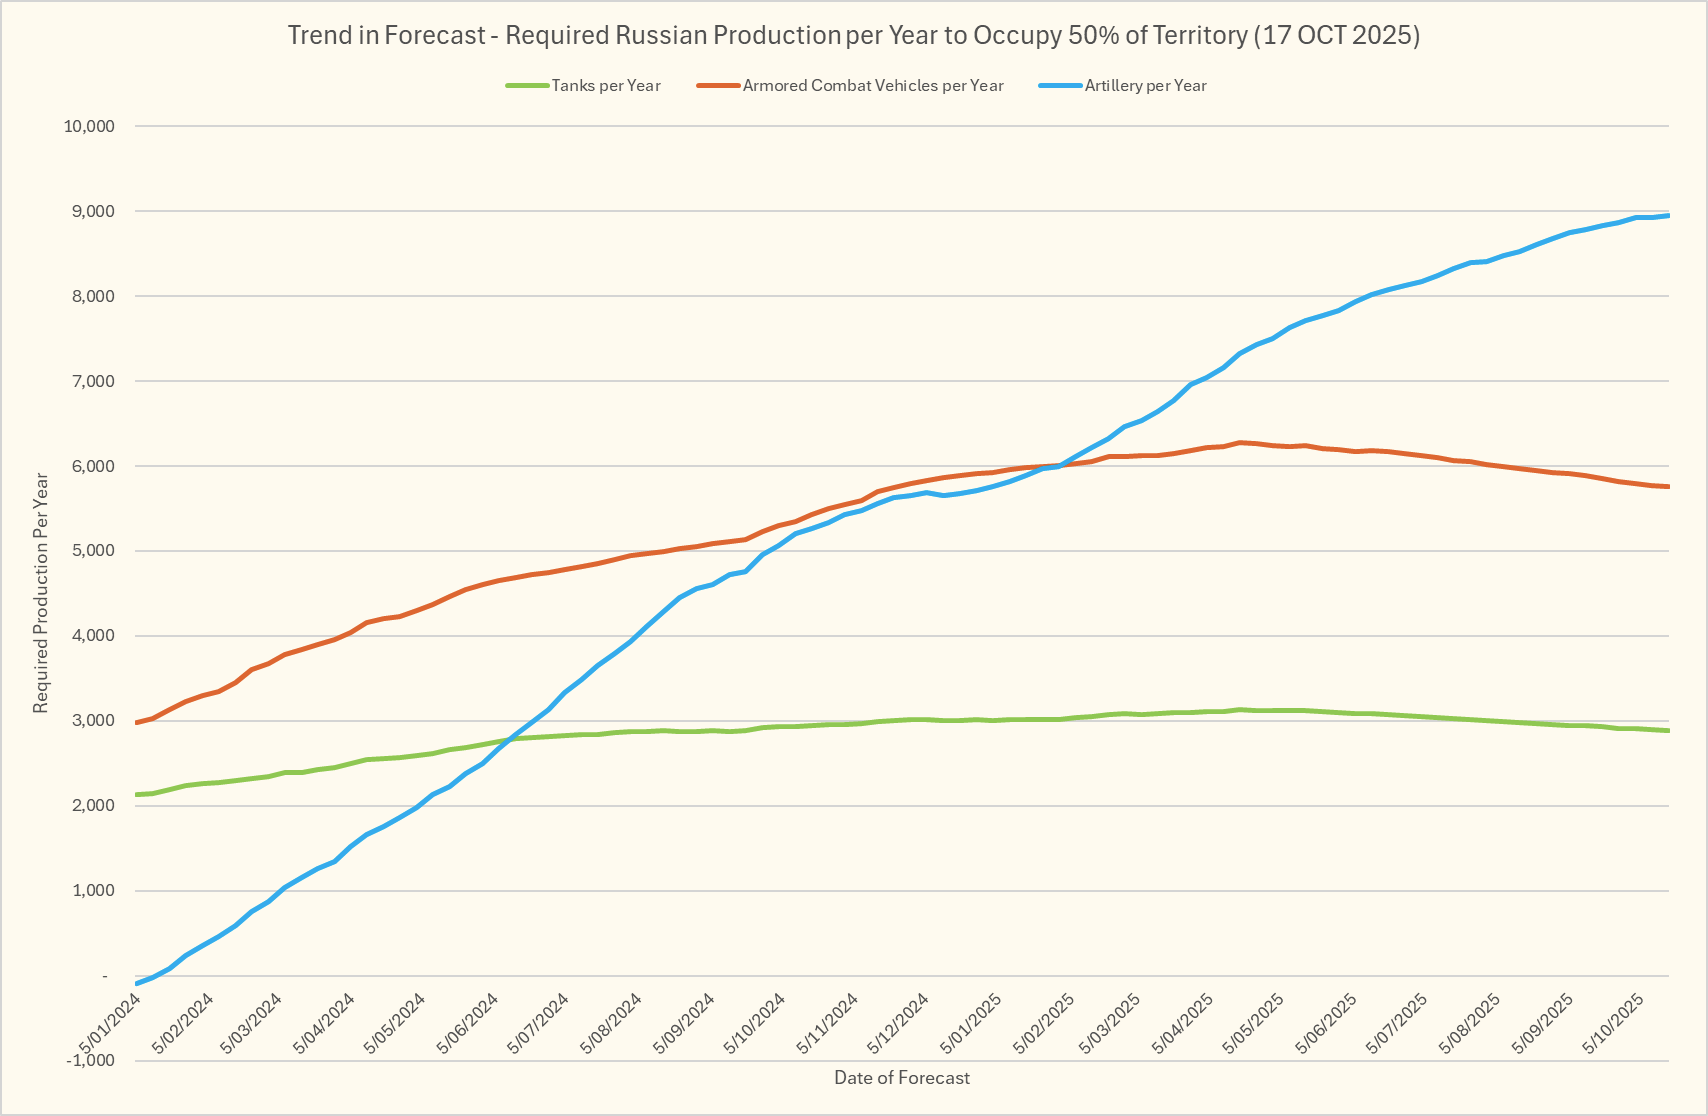Click the 5/06/2024 date axis label
1708x1116 pixels.
tap(469, 1023)
